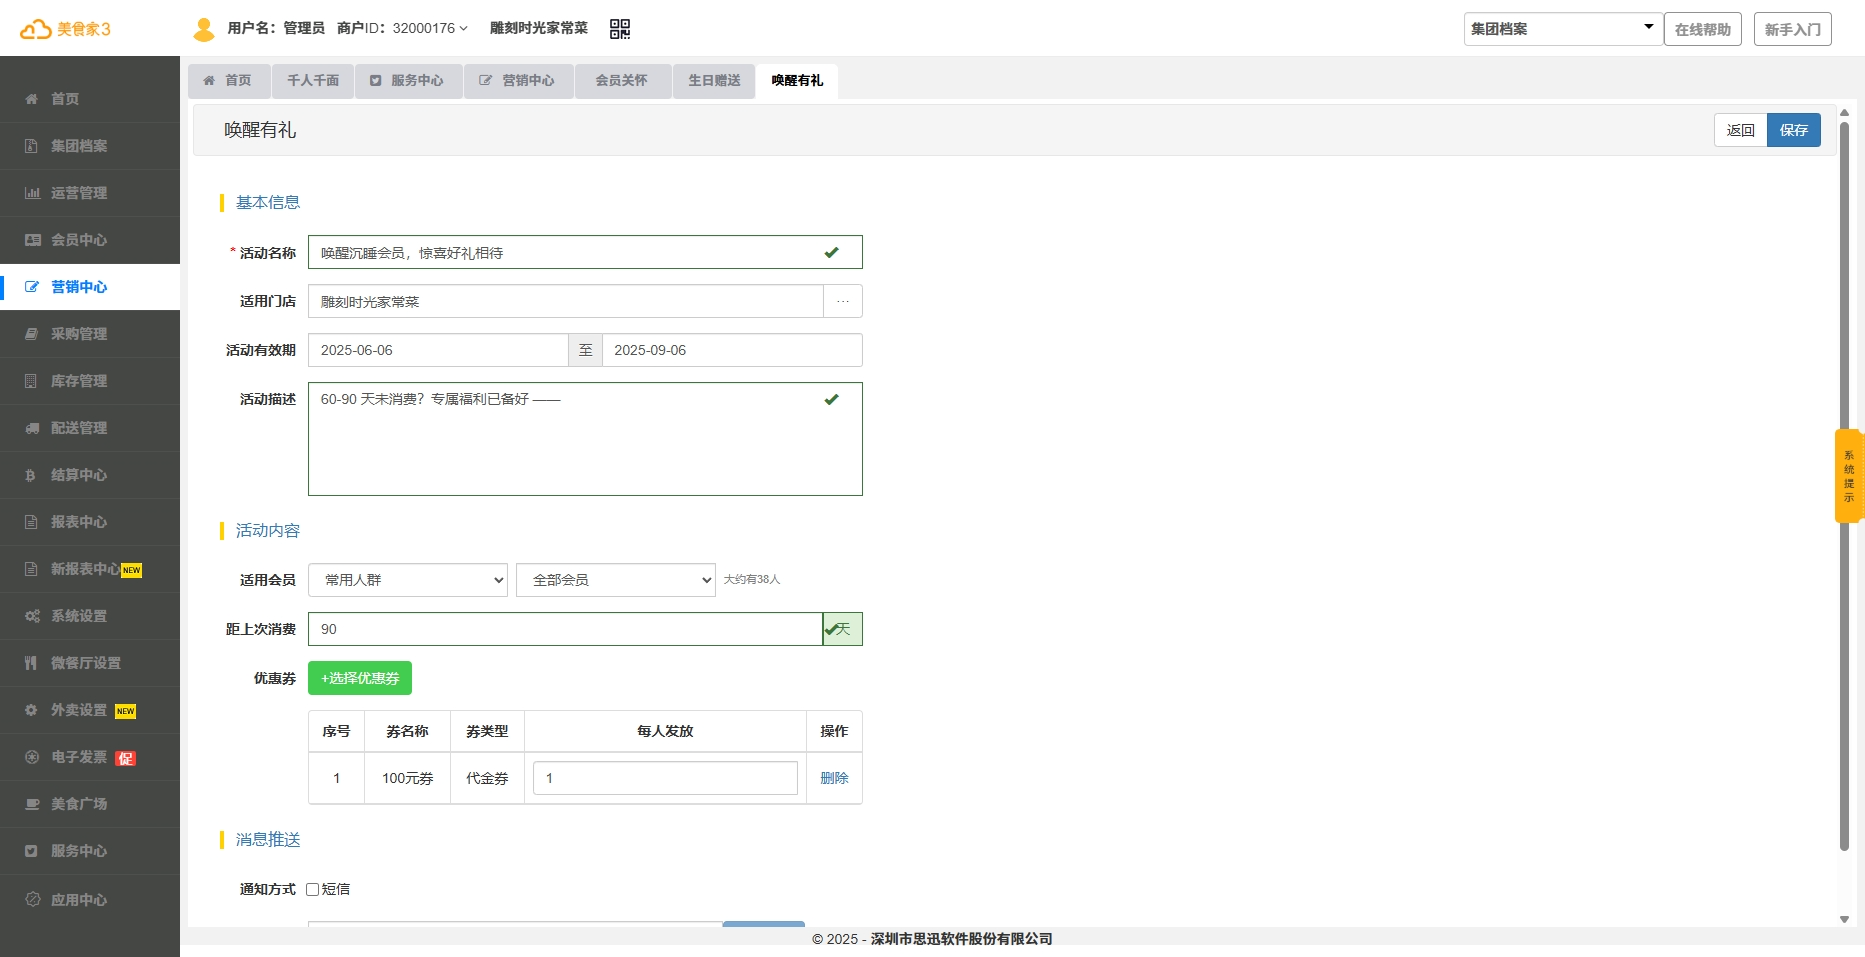This screenshot has width=1865, height=957.
Task: Click the user avatar icon
Action: coord(204,29)
